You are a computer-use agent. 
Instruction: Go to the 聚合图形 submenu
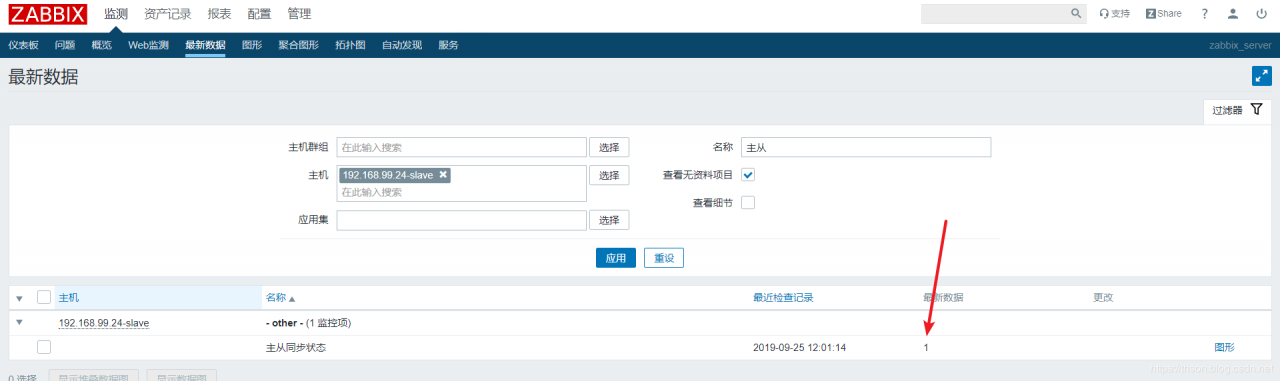coord(298,45)
